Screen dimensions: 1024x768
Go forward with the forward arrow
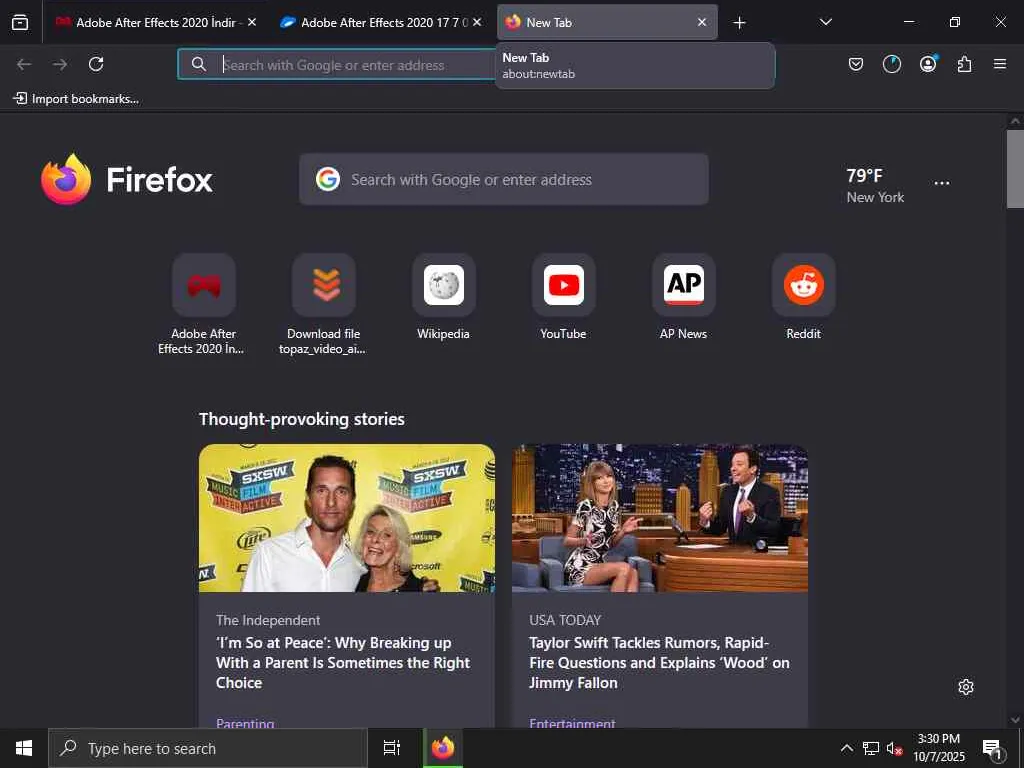(60, 64)
